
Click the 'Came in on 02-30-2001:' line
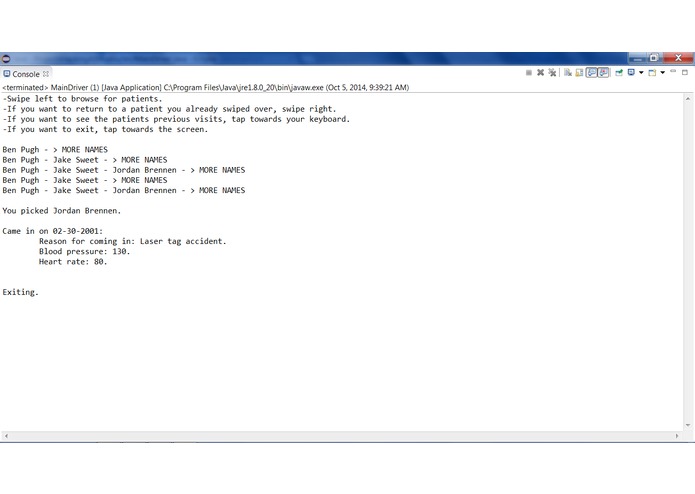coord(52,231)
